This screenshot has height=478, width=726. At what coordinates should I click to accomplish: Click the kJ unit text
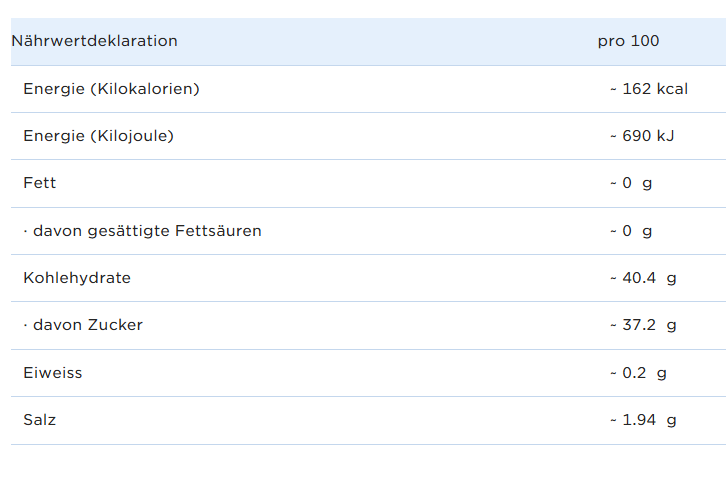click(x=665, y=136)
